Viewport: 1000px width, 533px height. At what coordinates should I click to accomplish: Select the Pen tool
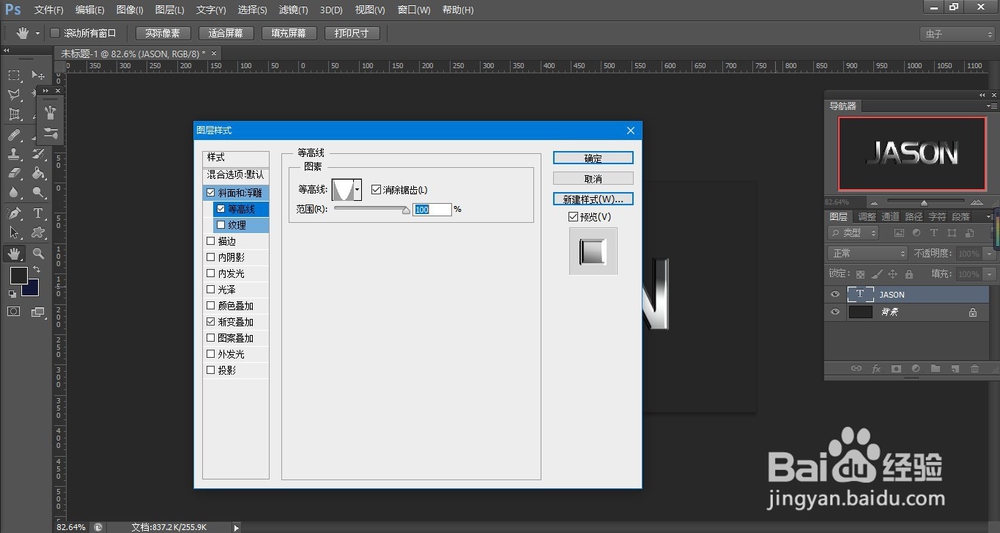pyautogui.click(x=13, y=213)
